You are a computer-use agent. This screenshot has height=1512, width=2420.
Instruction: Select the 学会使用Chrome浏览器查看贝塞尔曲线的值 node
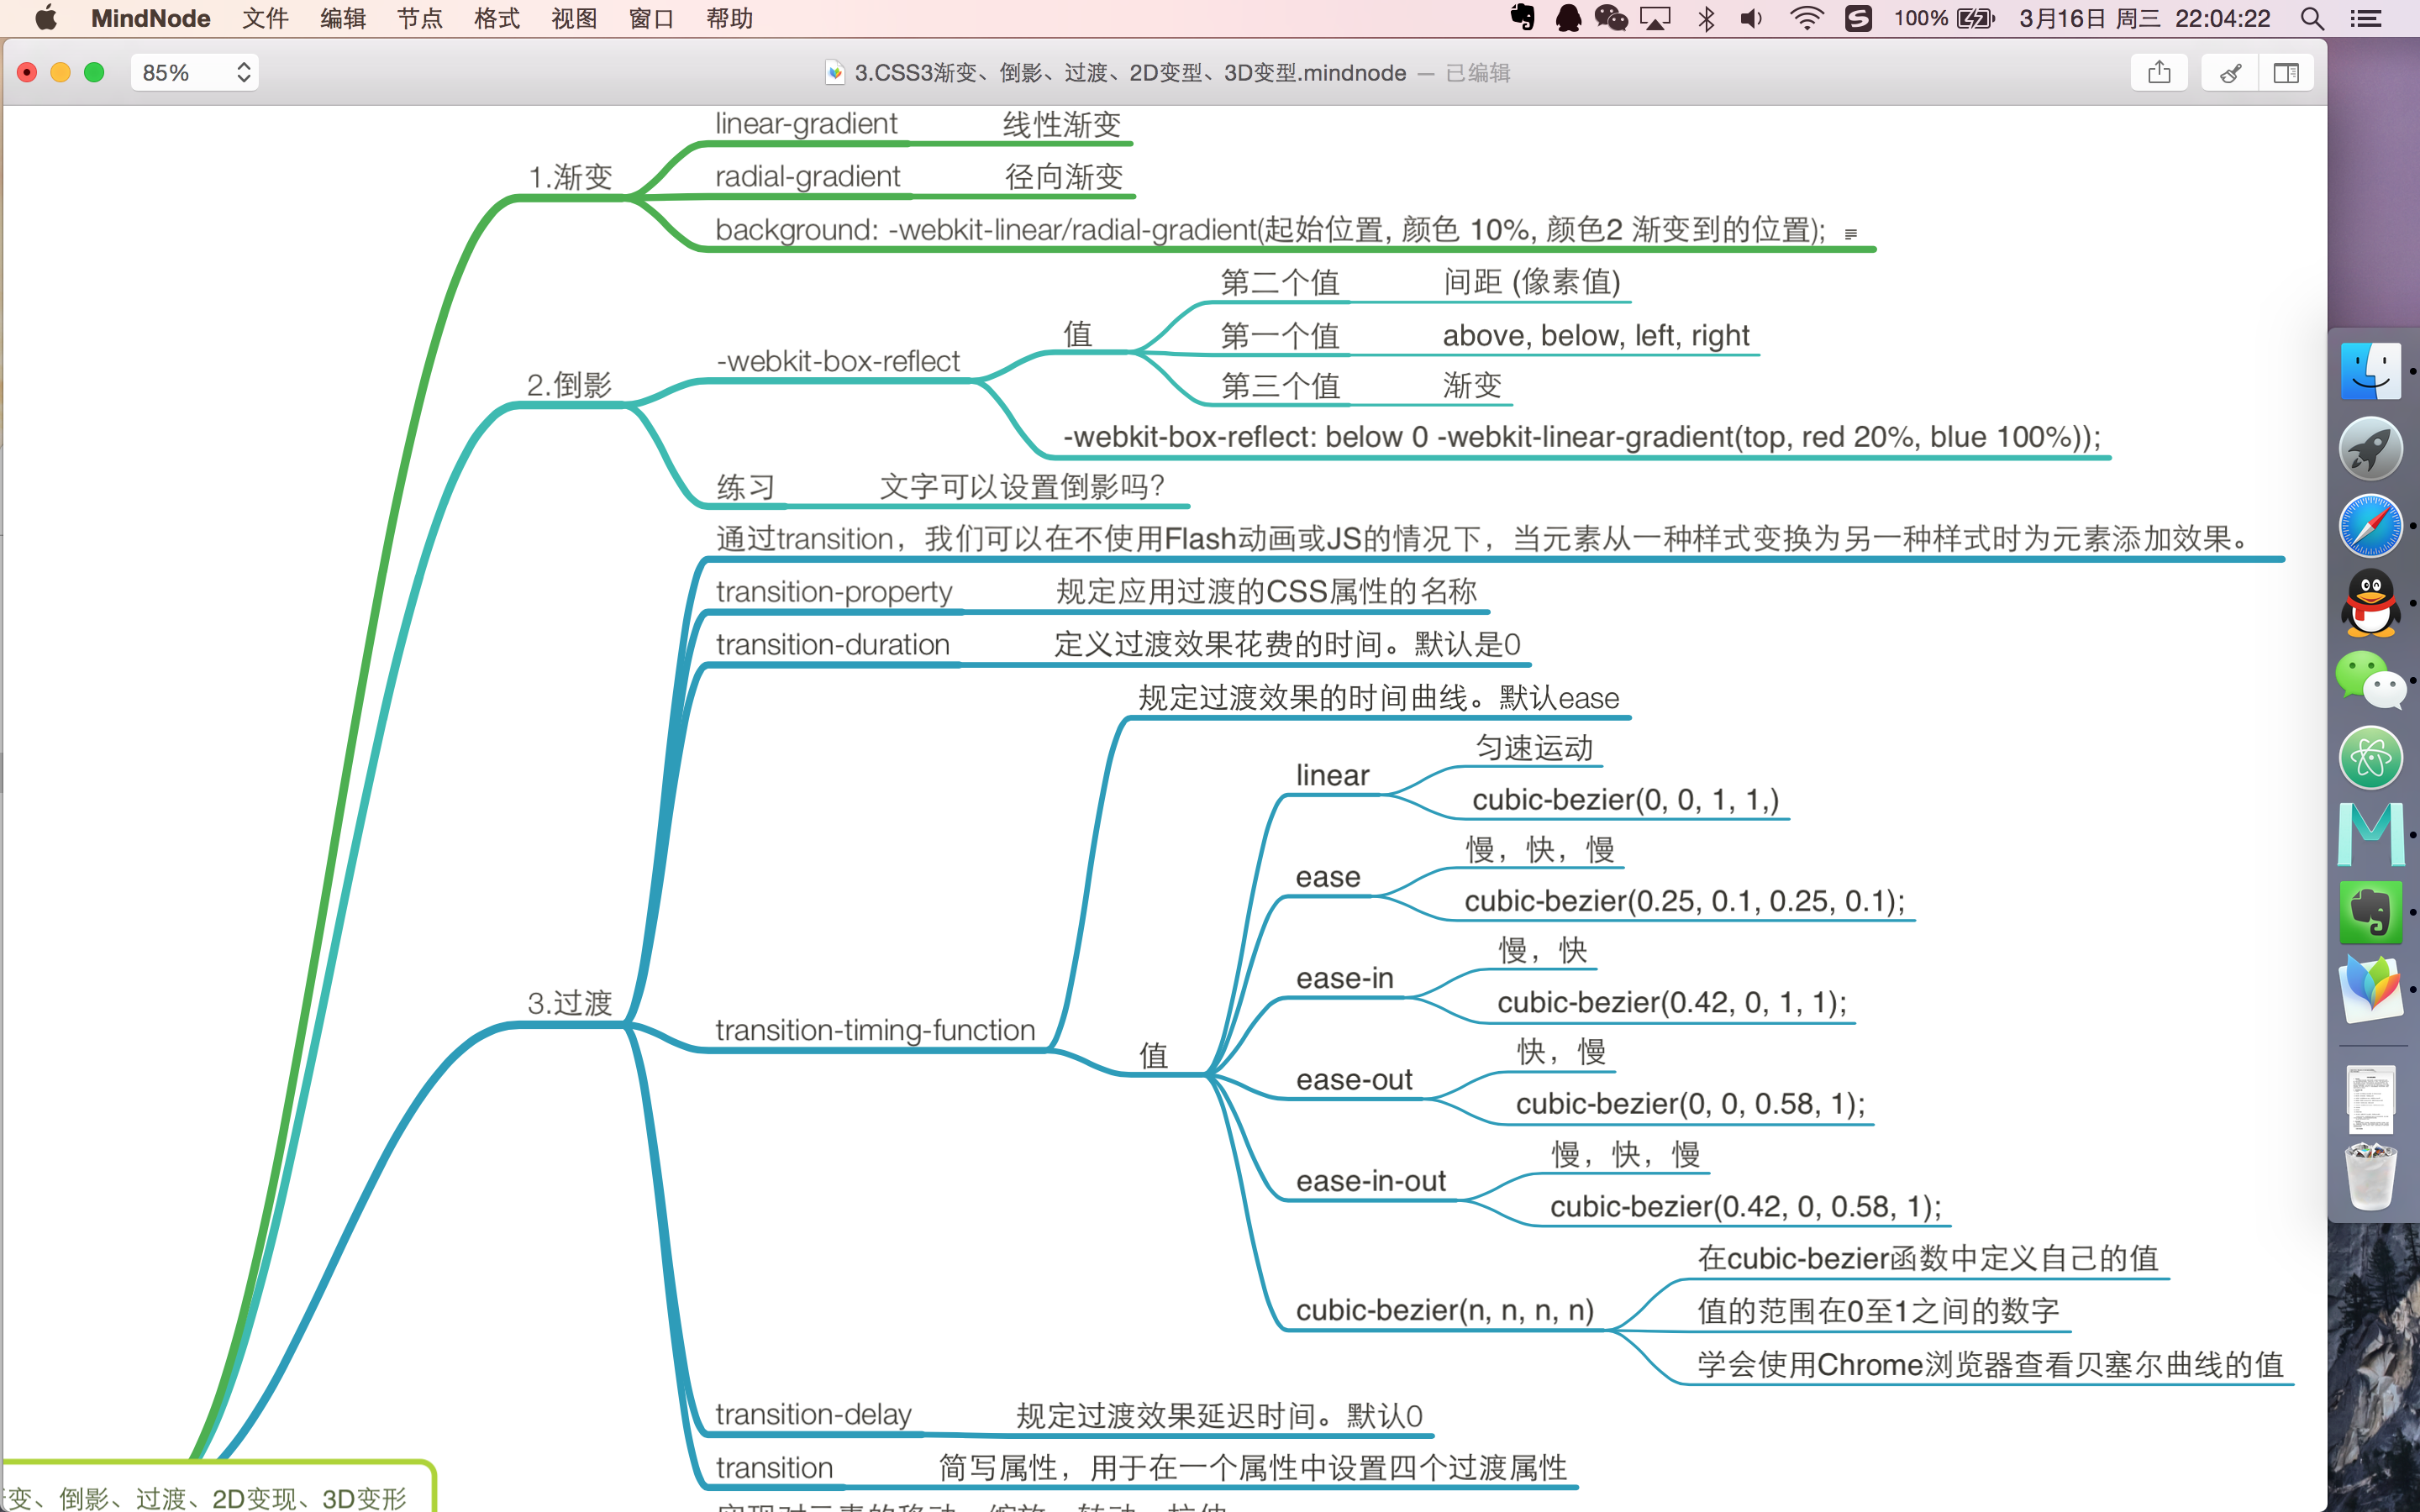tap(1991, 1364)
